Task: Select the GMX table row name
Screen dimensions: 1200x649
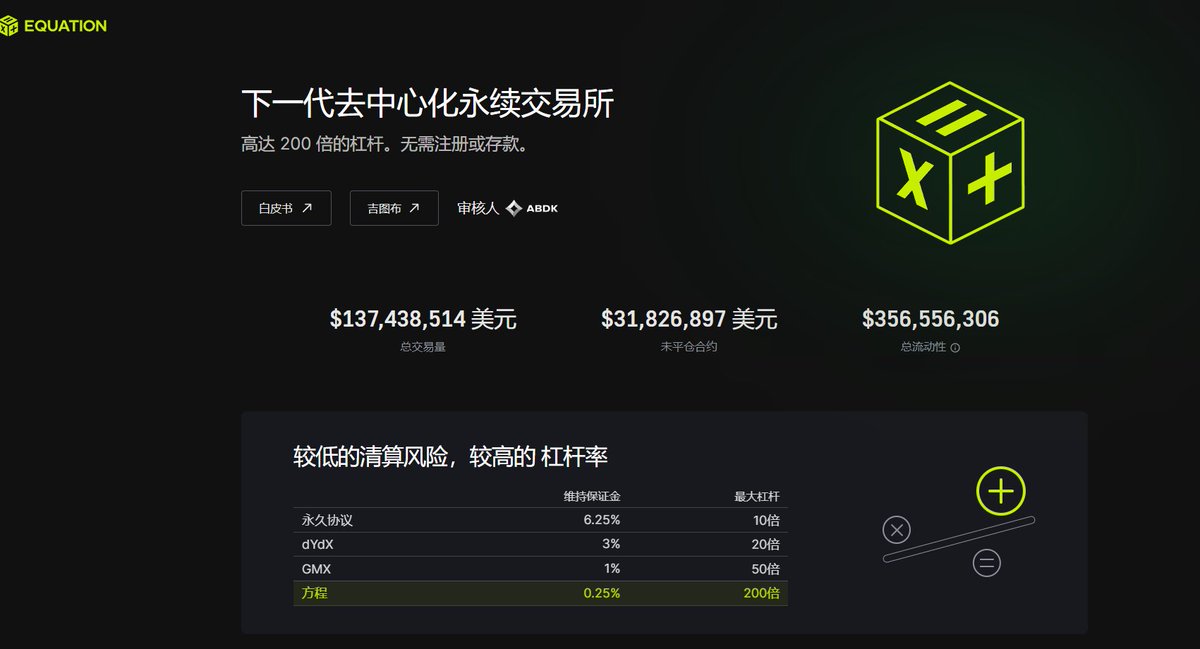Action: coord(317,568)
